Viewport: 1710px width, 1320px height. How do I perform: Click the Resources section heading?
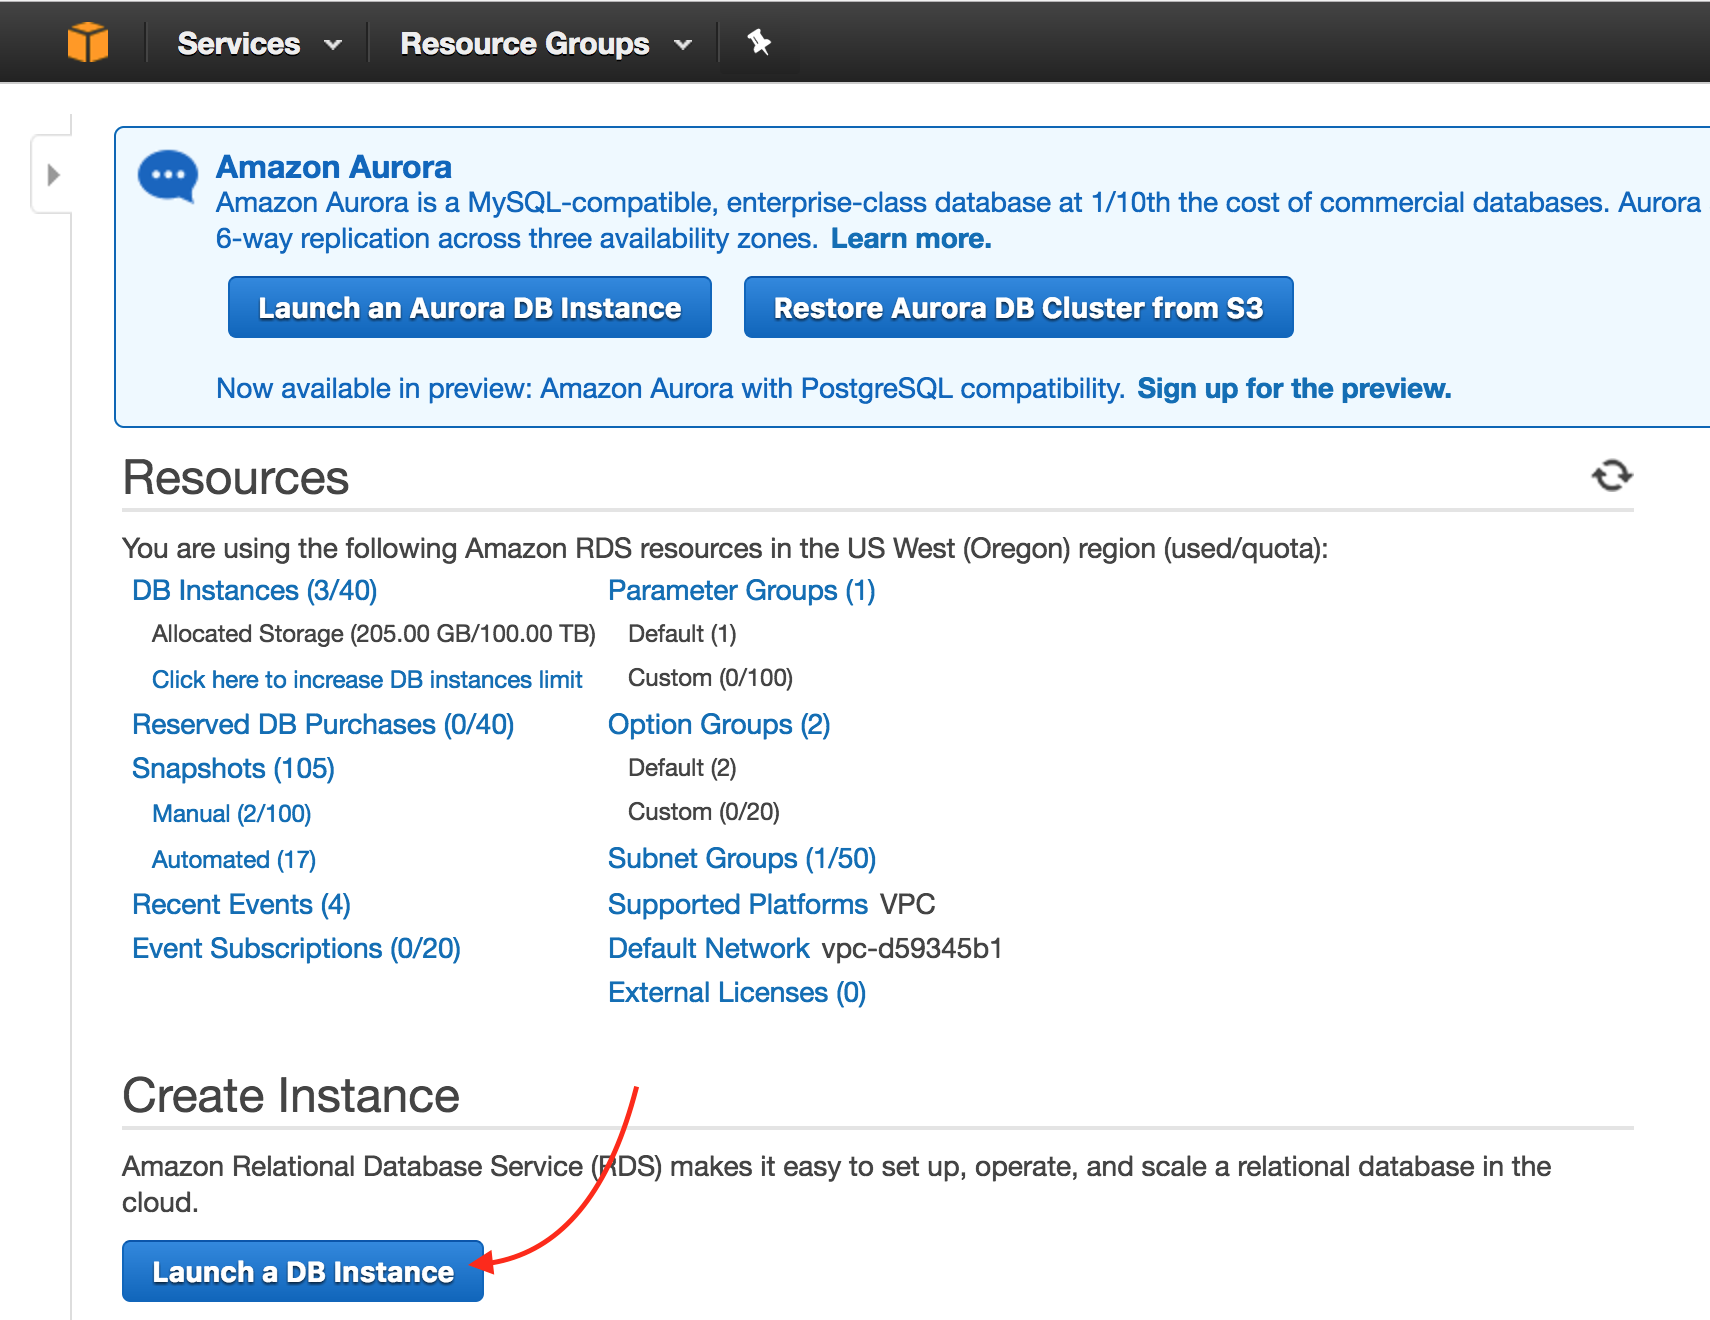click(x=236, y=477)
